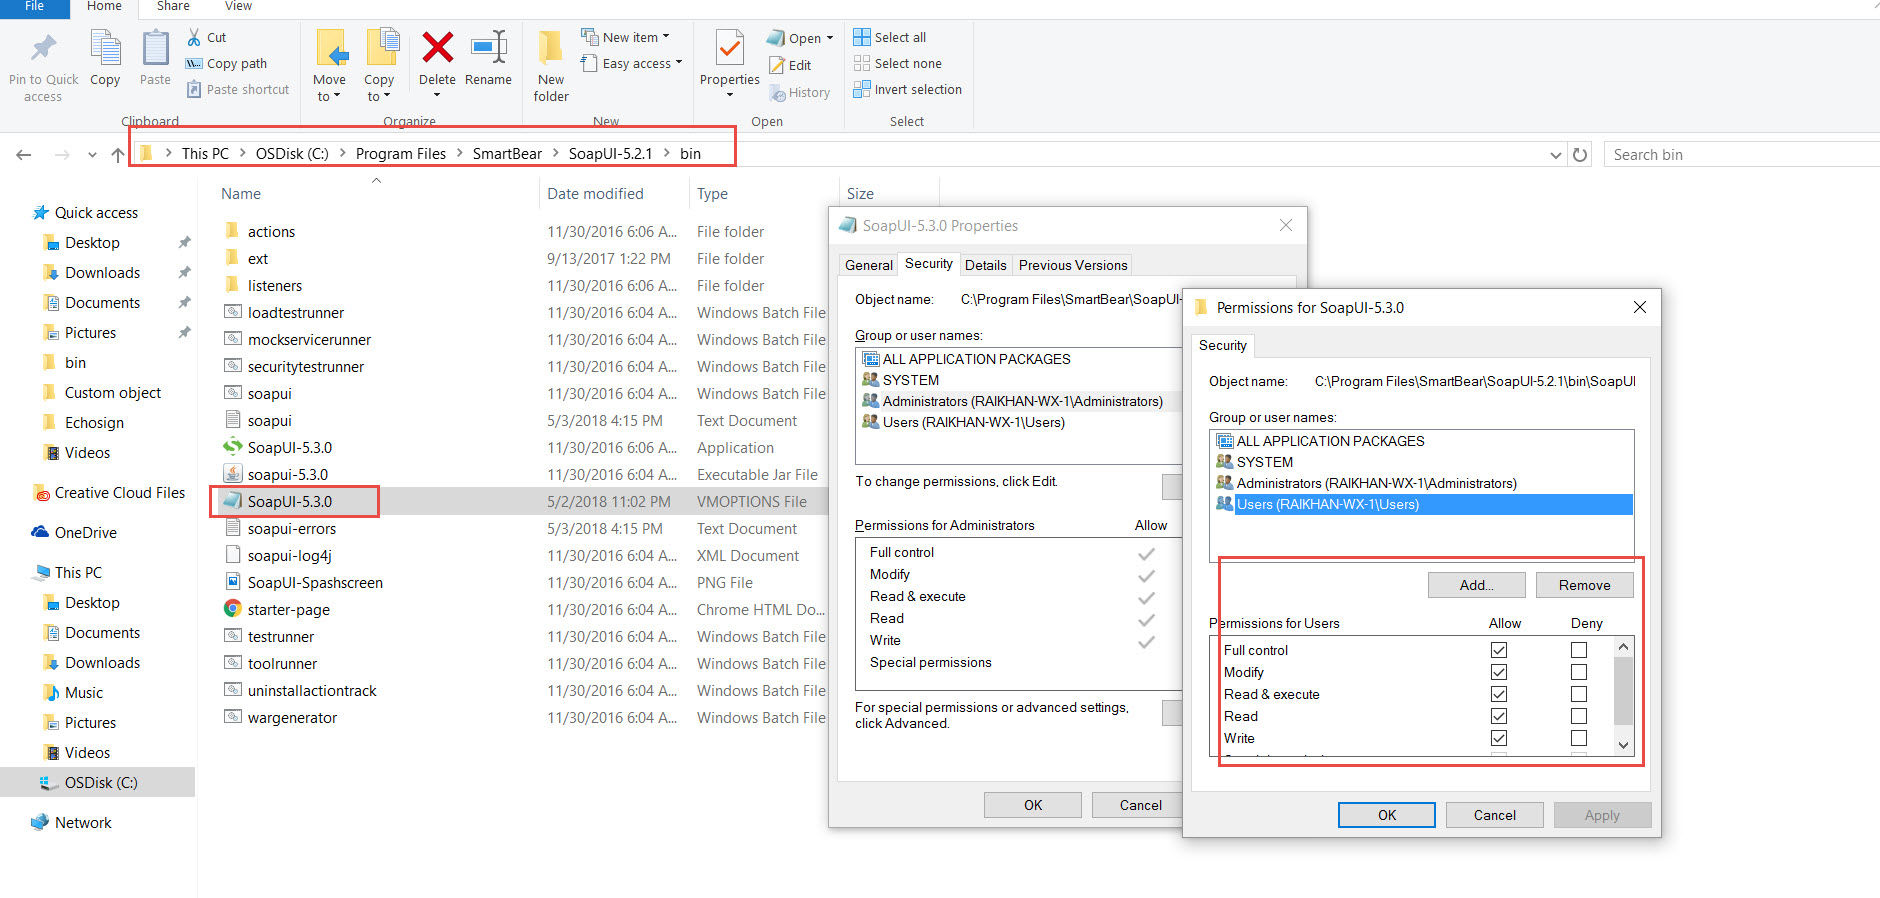Sort files by Date modified column
This screenshot has height=898, width=1880.
click(x=595, y=194)
